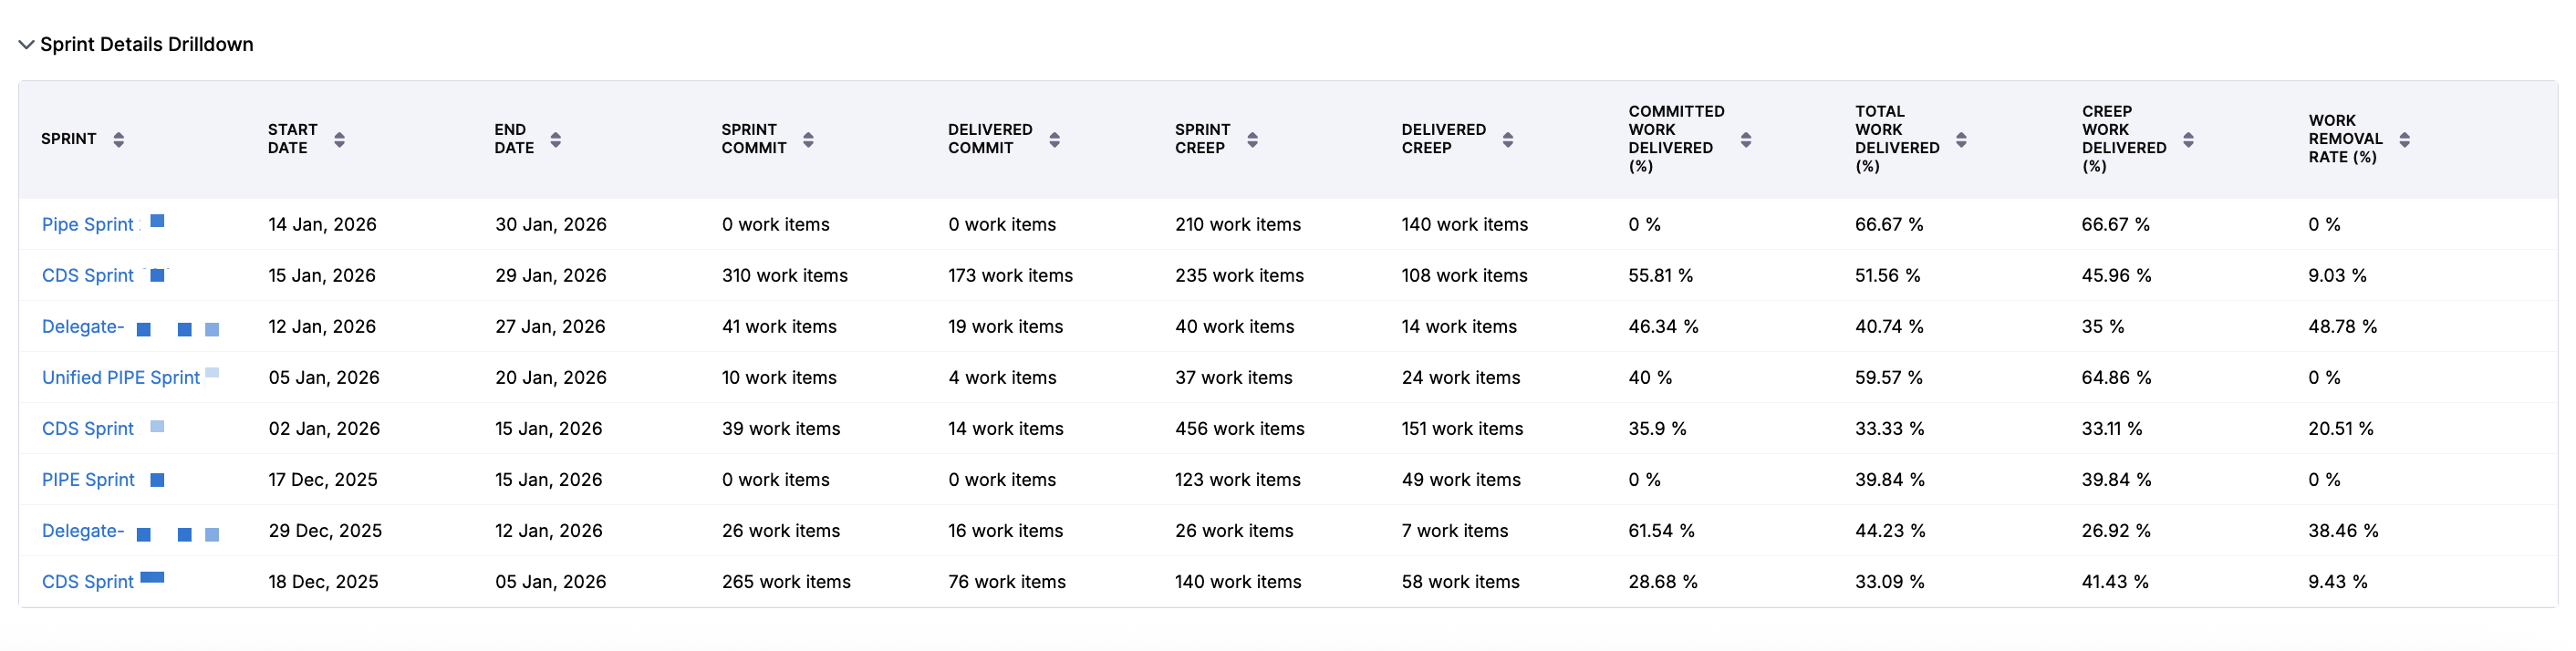The height and width of the screenshot is (651, 2576).
Task: Sort by Sprint Commit column icon
Action: click(808, 140)
